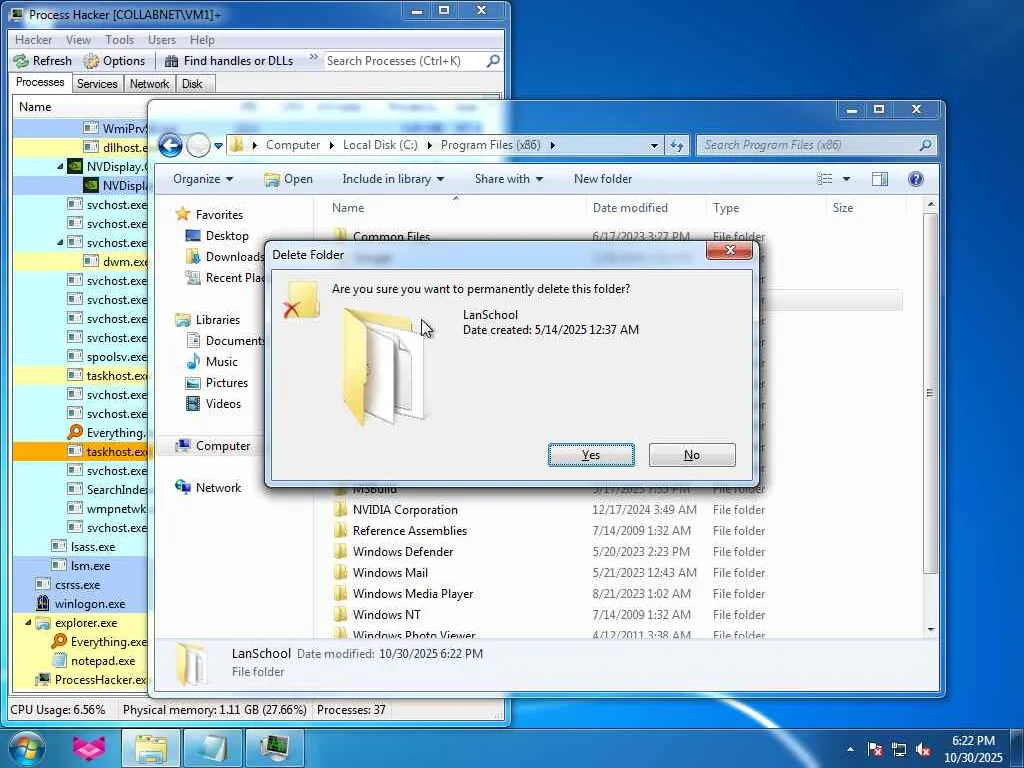The height and width of the screenshot is (768, 1024).
Task: Click the change view icon
Action: point(825,179)
